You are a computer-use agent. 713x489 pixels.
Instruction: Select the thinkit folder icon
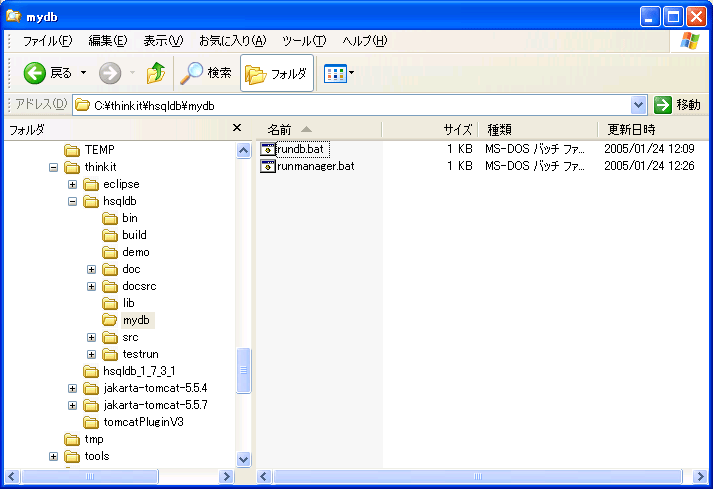tap(72, 167)
